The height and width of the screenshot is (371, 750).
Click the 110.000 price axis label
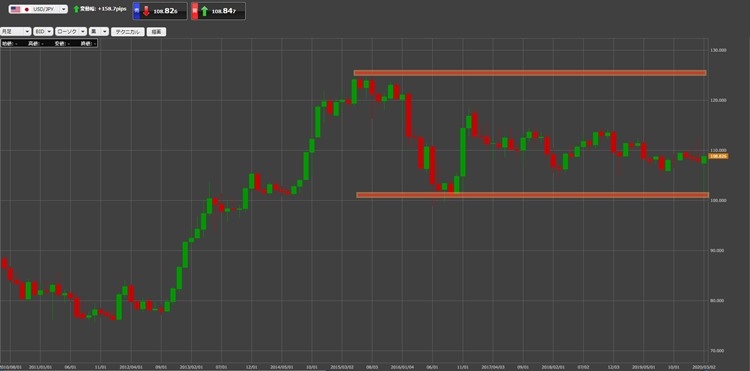point(719,151)
